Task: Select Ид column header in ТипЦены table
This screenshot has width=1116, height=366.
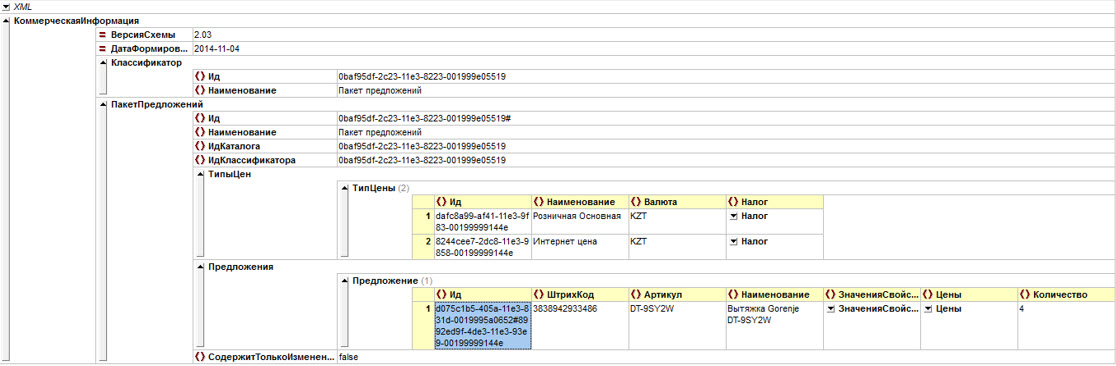Action: point(483,202)
